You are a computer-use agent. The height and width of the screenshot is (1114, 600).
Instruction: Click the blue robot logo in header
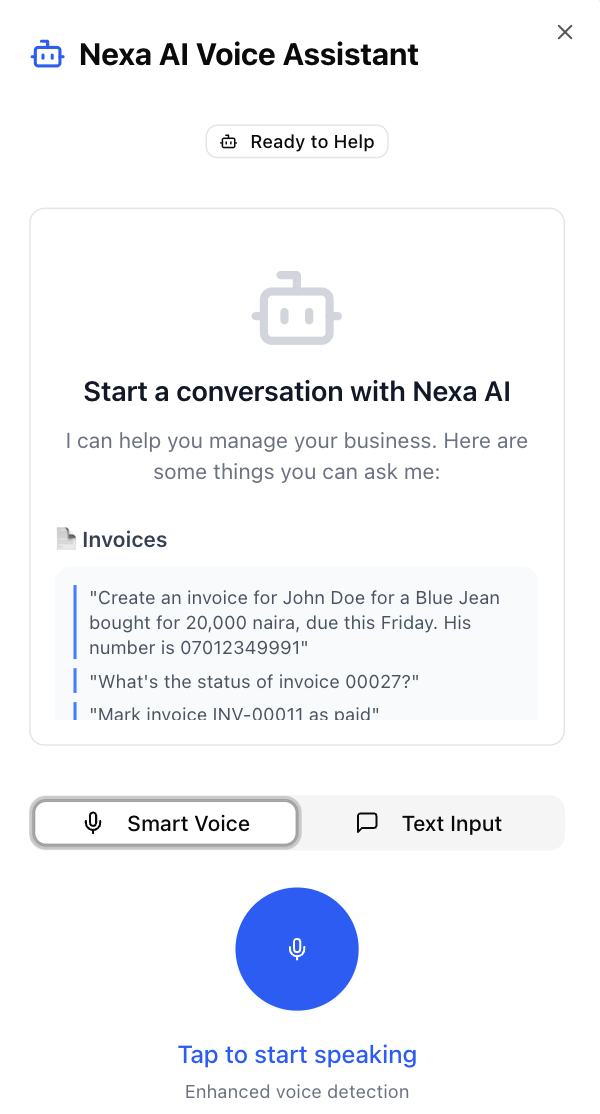48,54
